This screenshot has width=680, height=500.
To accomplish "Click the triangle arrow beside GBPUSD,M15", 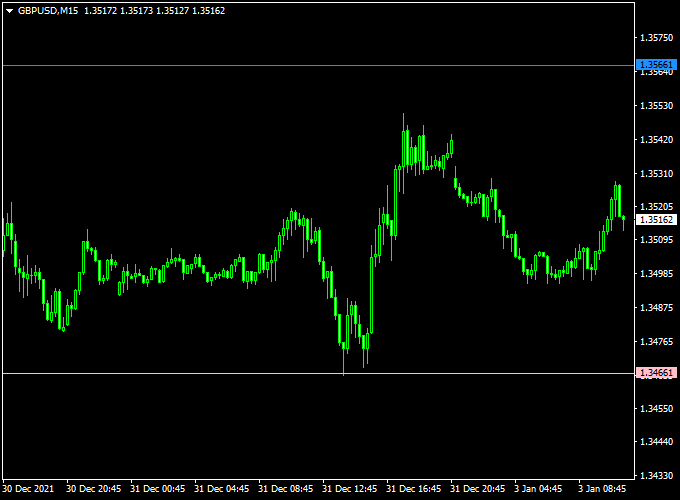I will [x=9, y=10].
